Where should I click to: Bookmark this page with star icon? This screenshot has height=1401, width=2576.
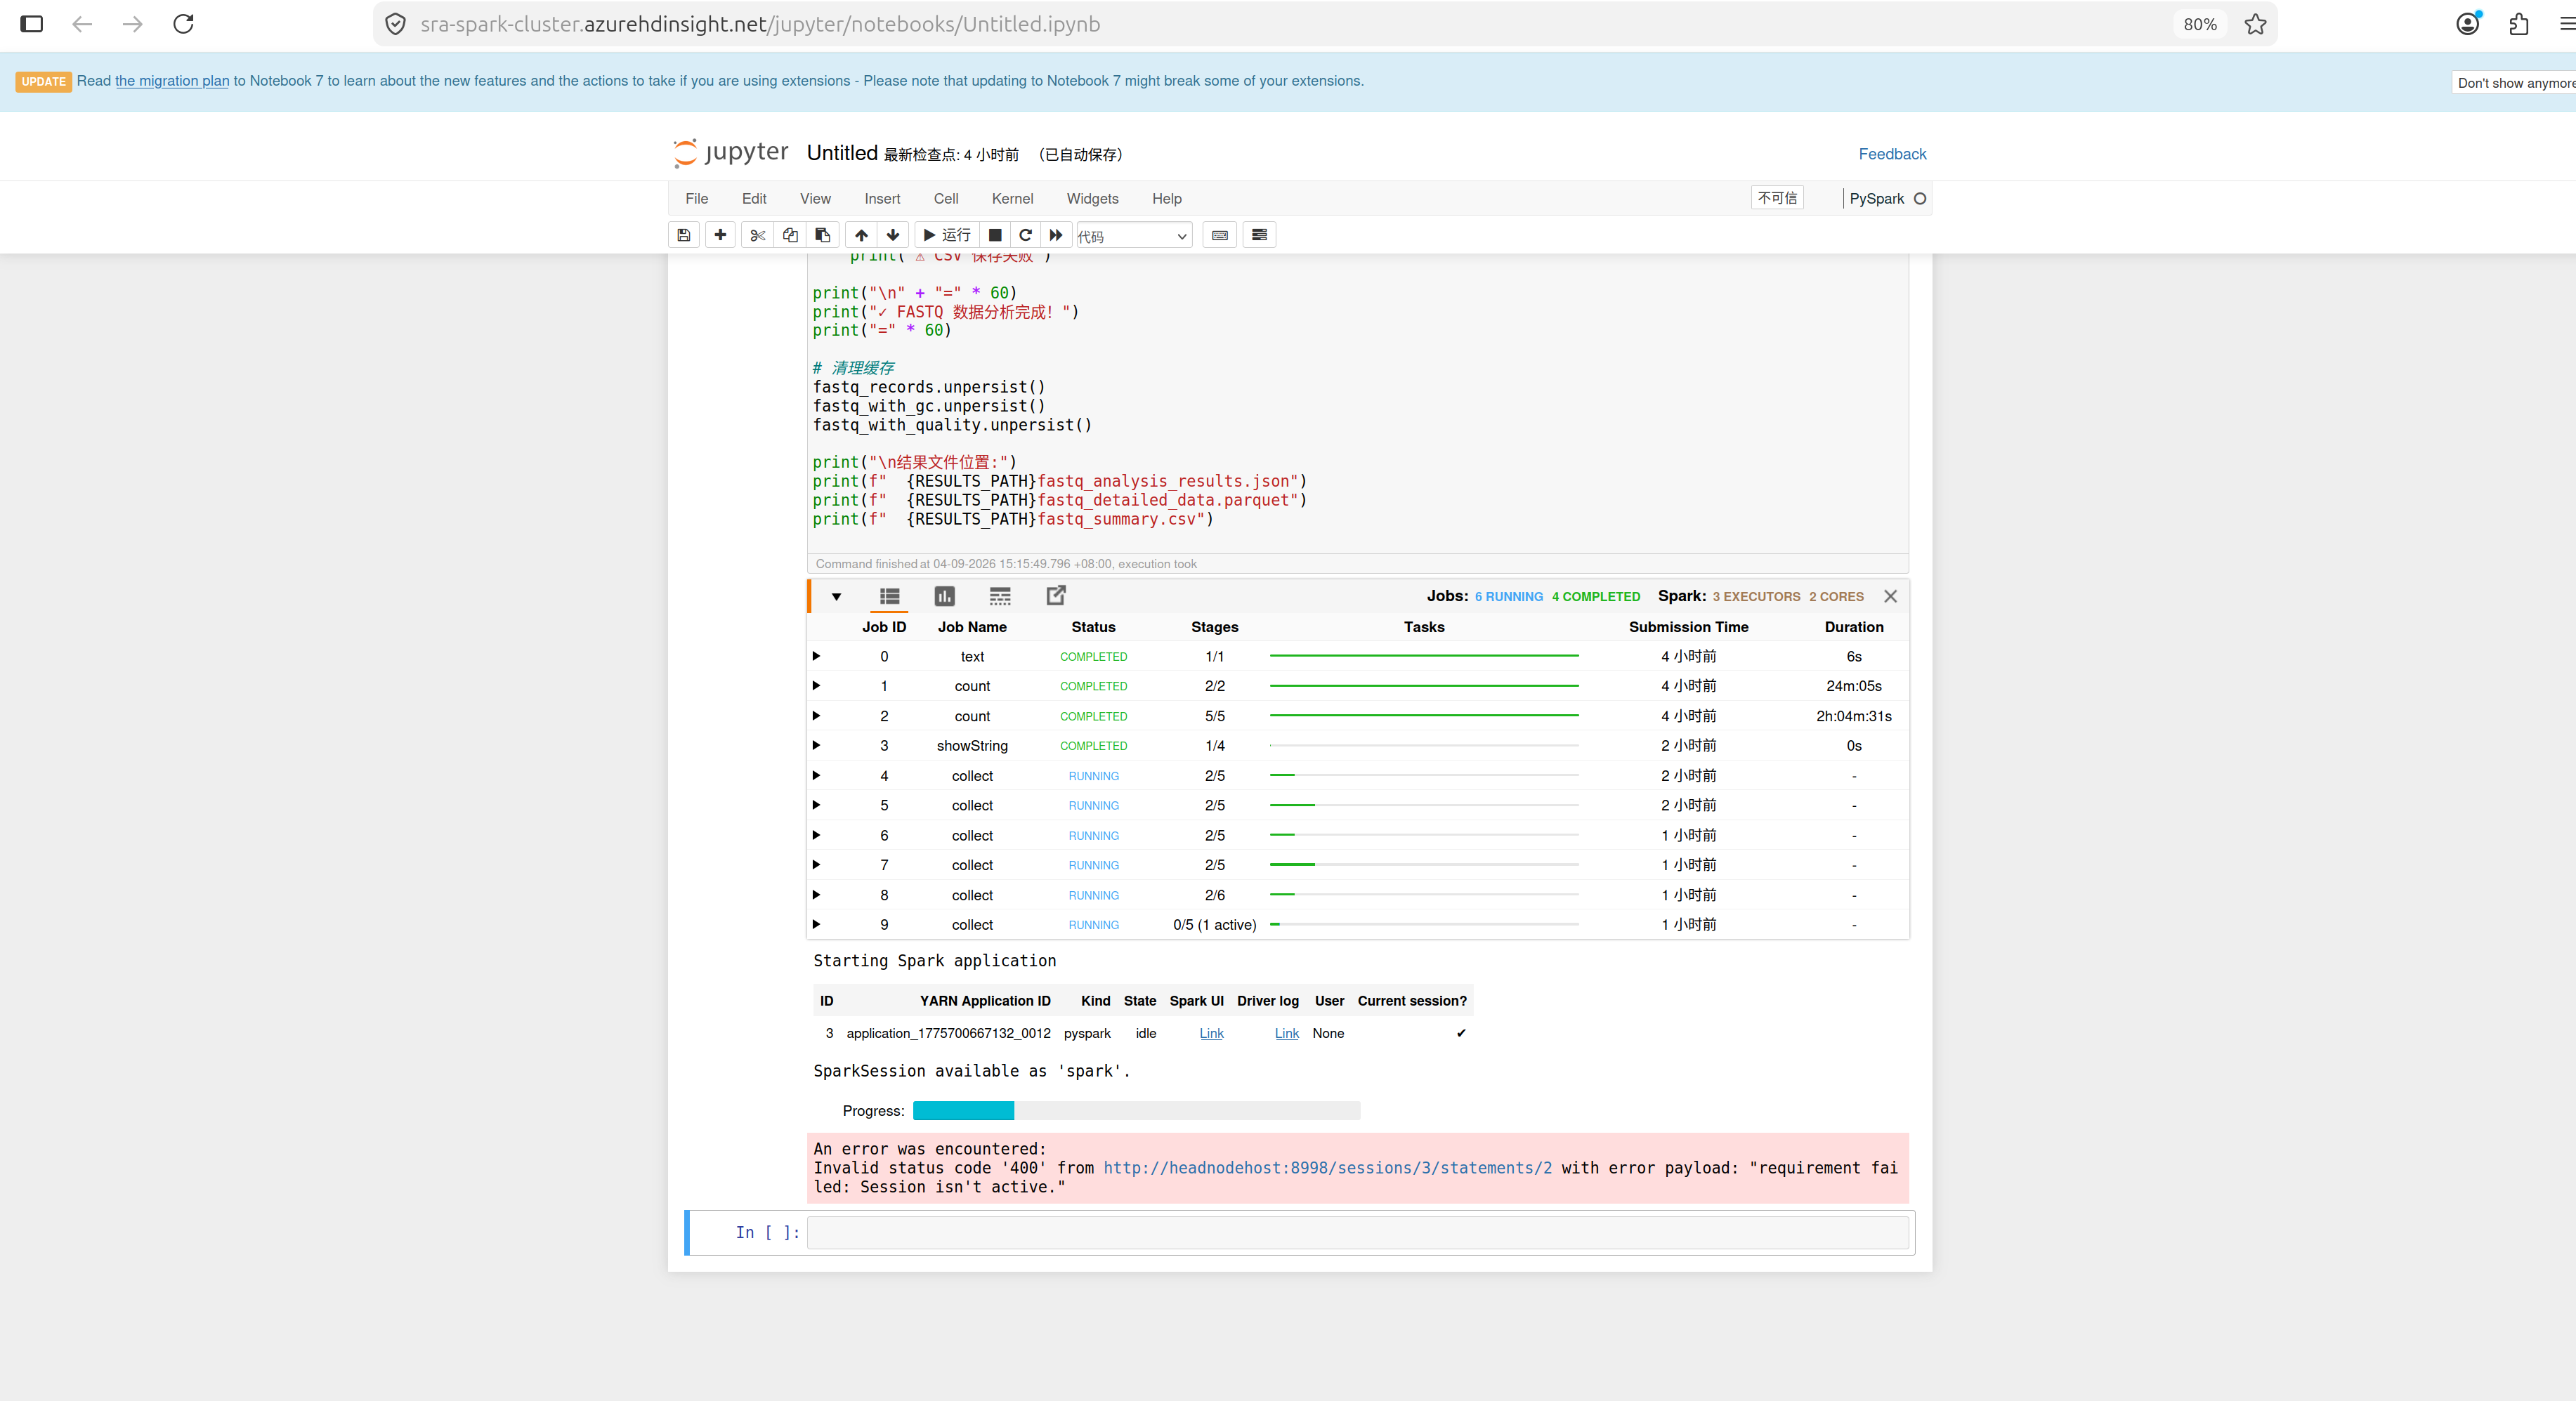[x=2255, y=24]
